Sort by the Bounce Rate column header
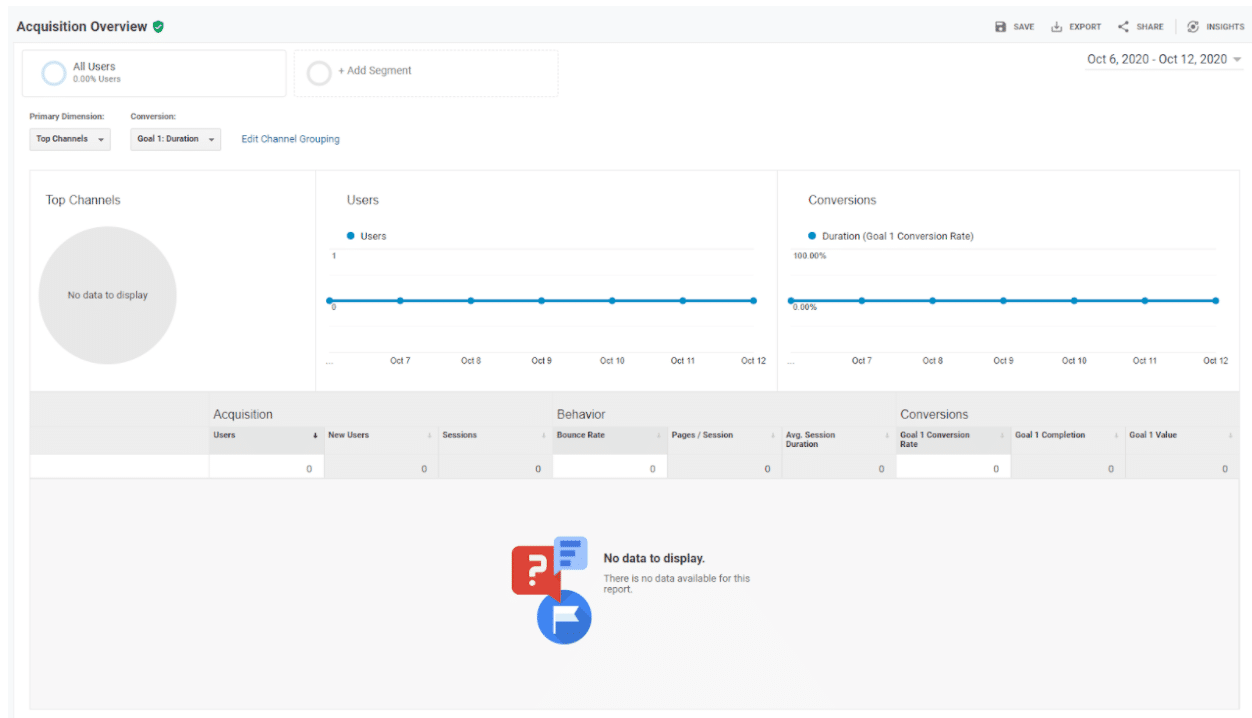The image size is (1252, 718). pos(581,435)
